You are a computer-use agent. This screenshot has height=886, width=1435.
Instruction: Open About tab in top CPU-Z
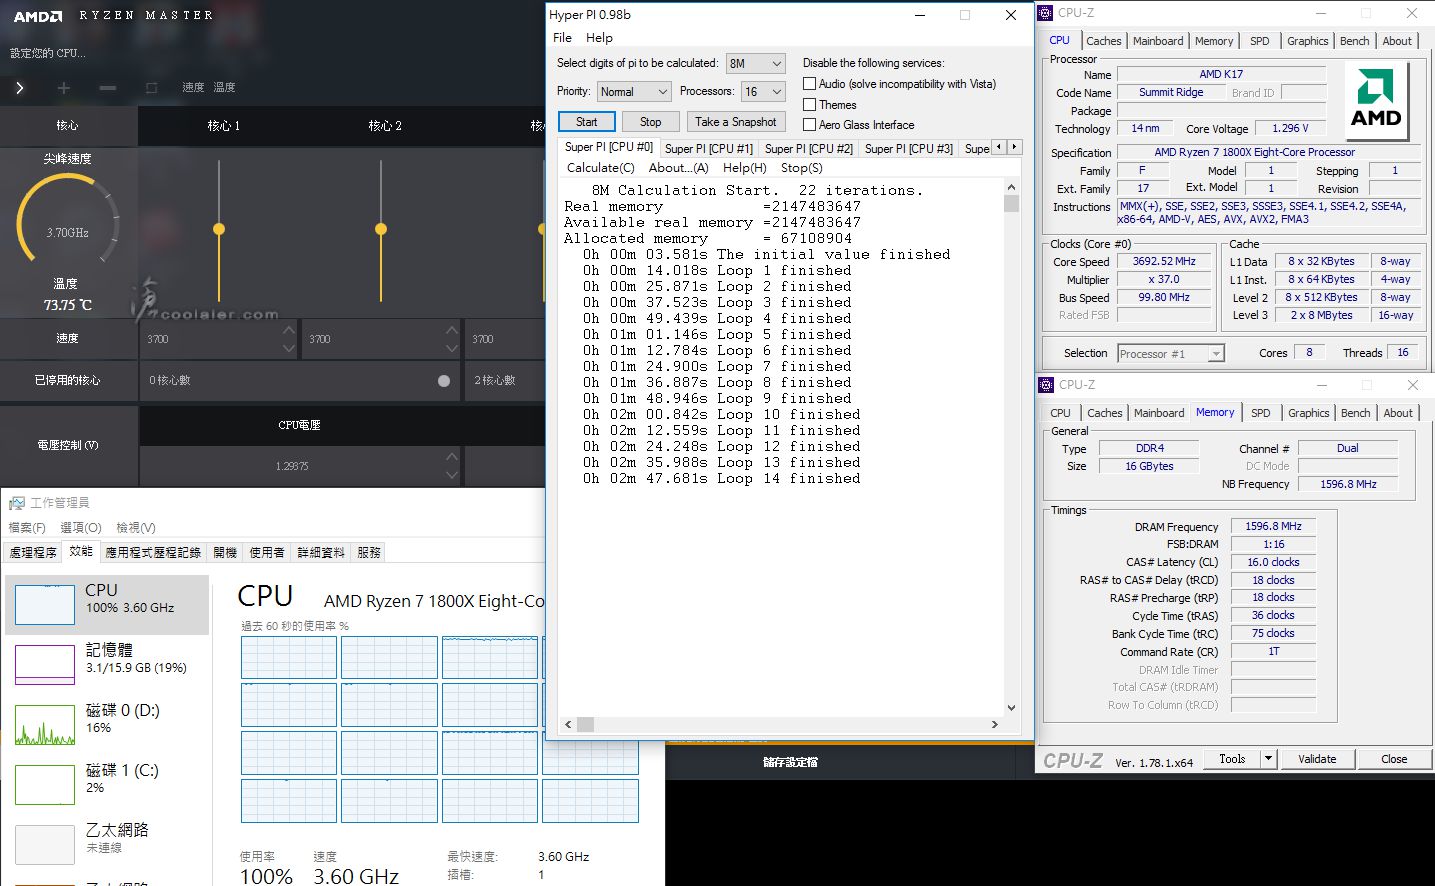coord(1397,41)
